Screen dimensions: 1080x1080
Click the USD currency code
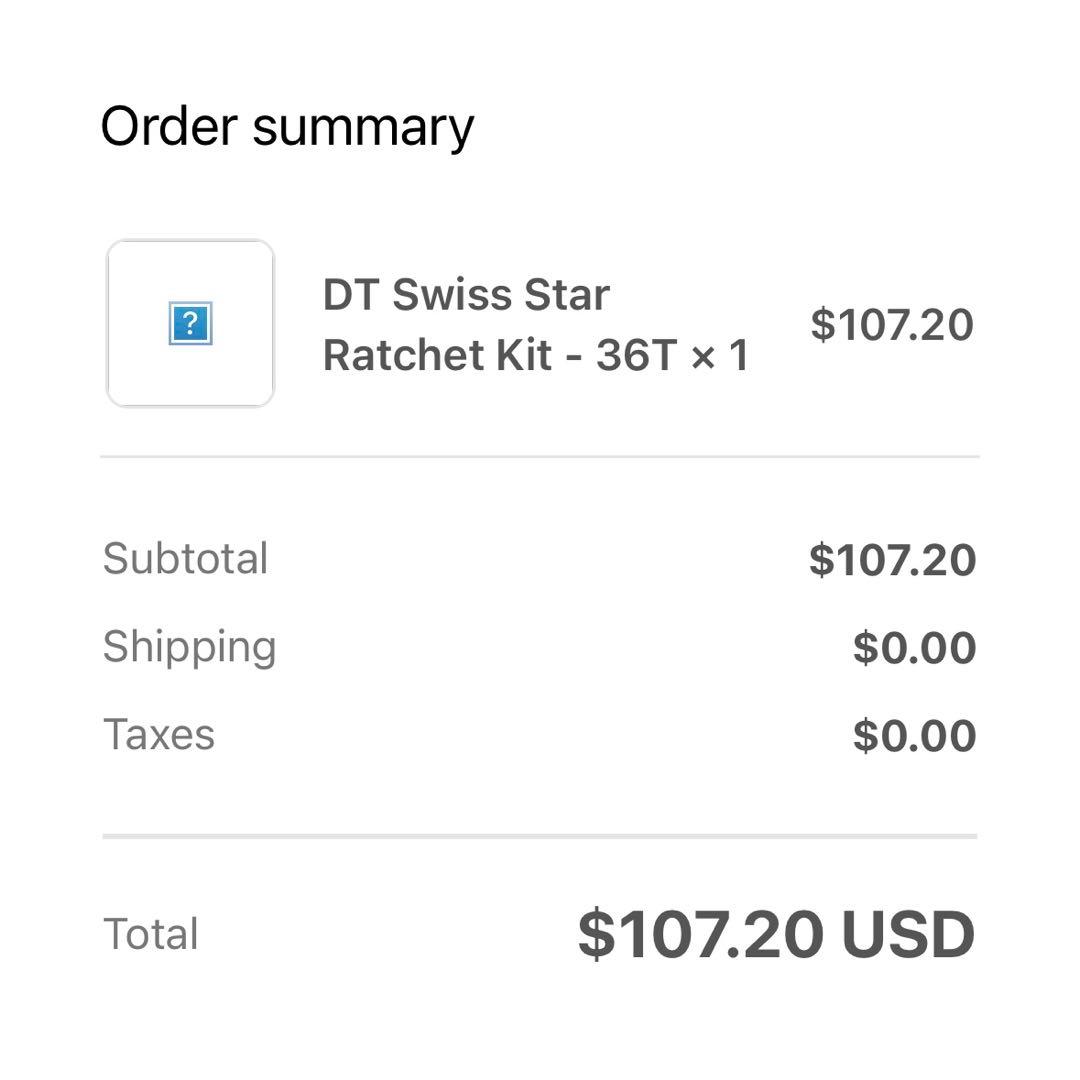tap(908, 934)
